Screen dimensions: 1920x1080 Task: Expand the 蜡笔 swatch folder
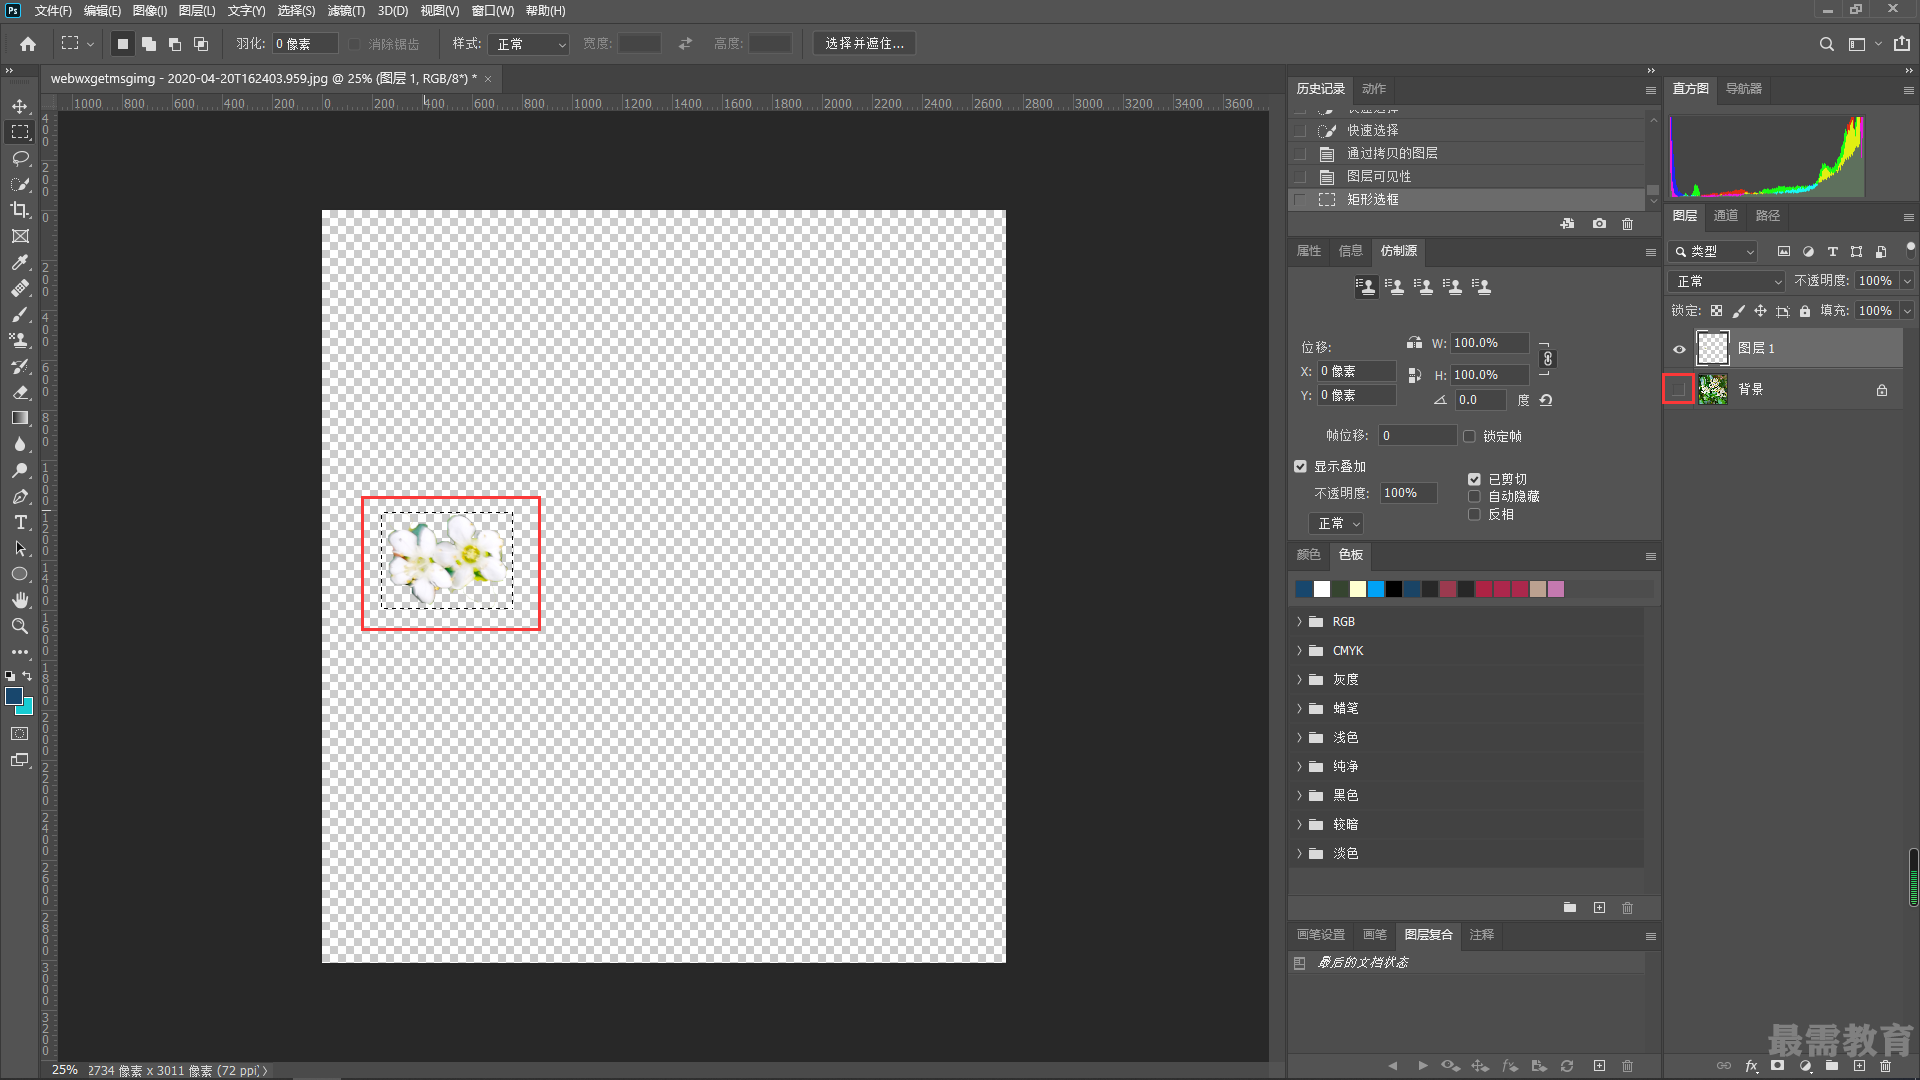pyautogui.click(x=1299, y=709)
